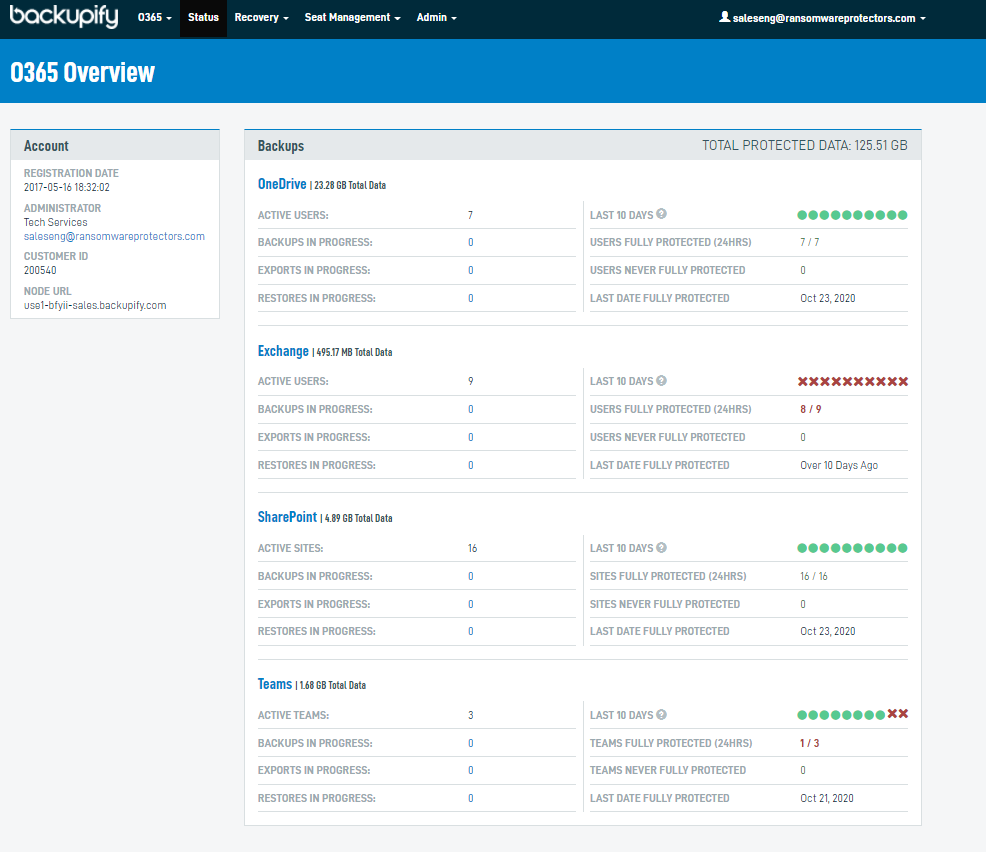This screenshot has height=852, width=986.
Task: Click first green dot in OneDrive status row
Action: coord(802,215)
